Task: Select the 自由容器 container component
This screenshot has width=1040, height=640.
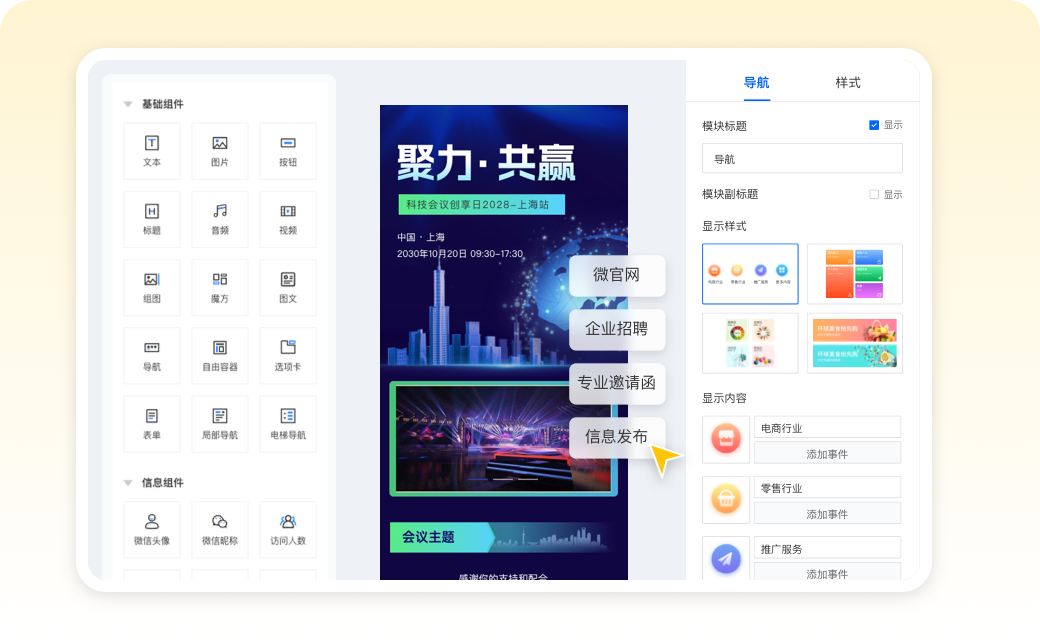Action: 220,355
